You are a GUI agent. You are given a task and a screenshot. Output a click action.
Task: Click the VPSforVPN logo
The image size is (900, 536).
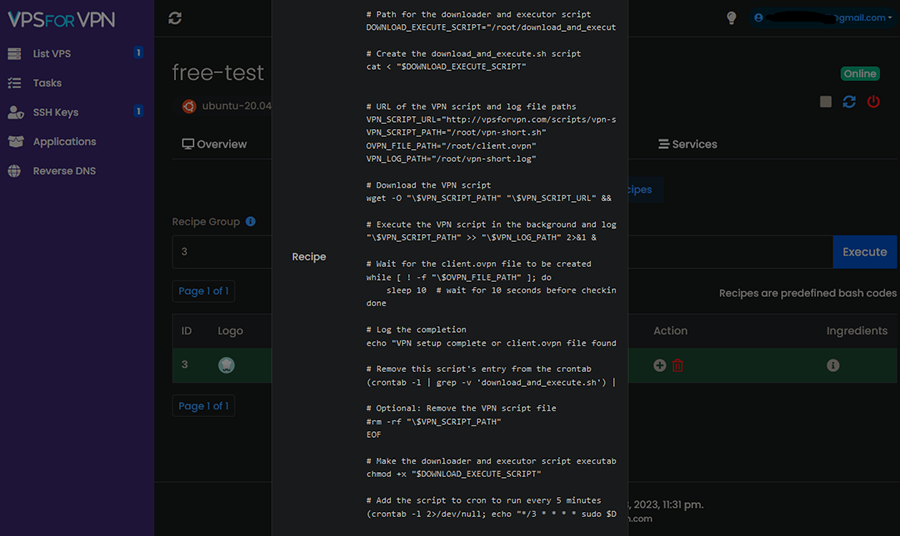(x=61, y=20)
